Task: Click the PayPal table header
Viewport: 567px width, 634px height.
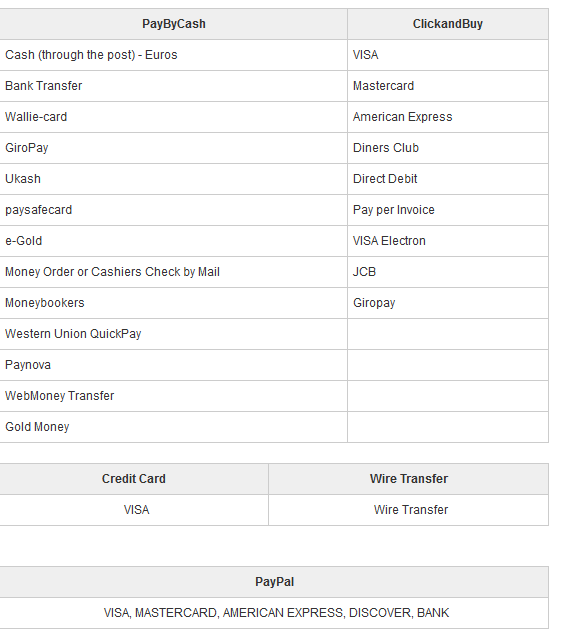Action: point(274,582)
